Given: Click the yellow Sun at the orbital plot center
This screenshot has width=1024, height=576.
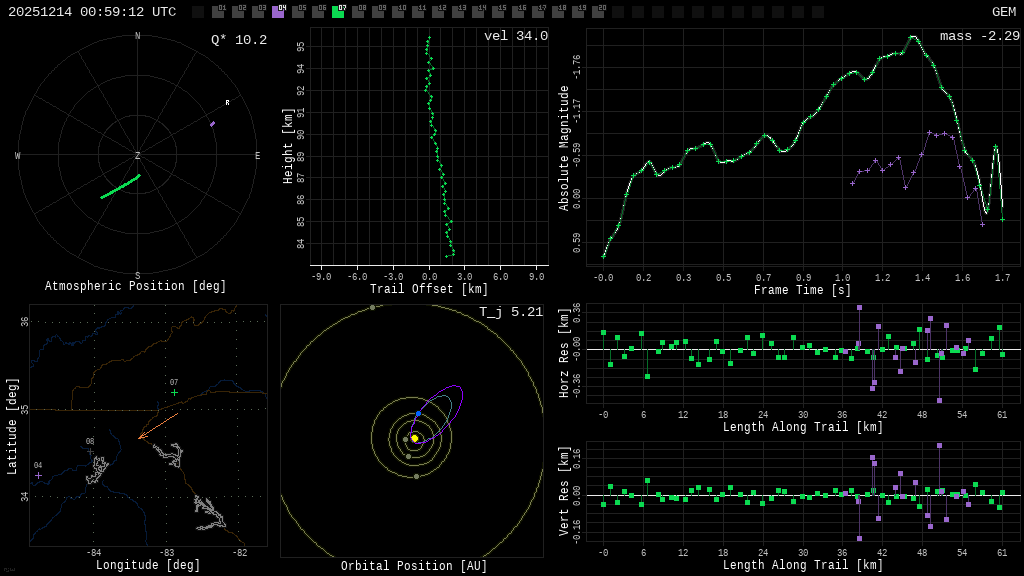Looking at the screenshot, I should [414, 438].
